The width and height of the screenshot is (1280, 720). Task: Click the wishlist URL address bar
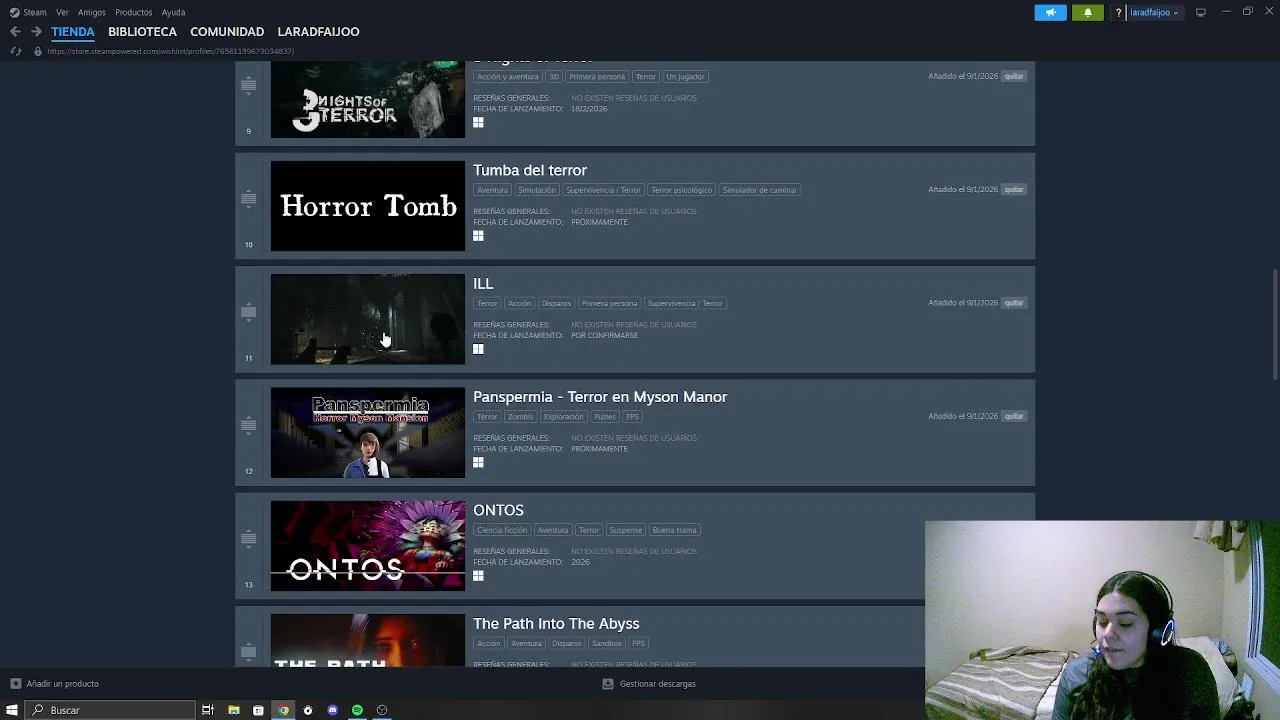[x=170, y=51]
